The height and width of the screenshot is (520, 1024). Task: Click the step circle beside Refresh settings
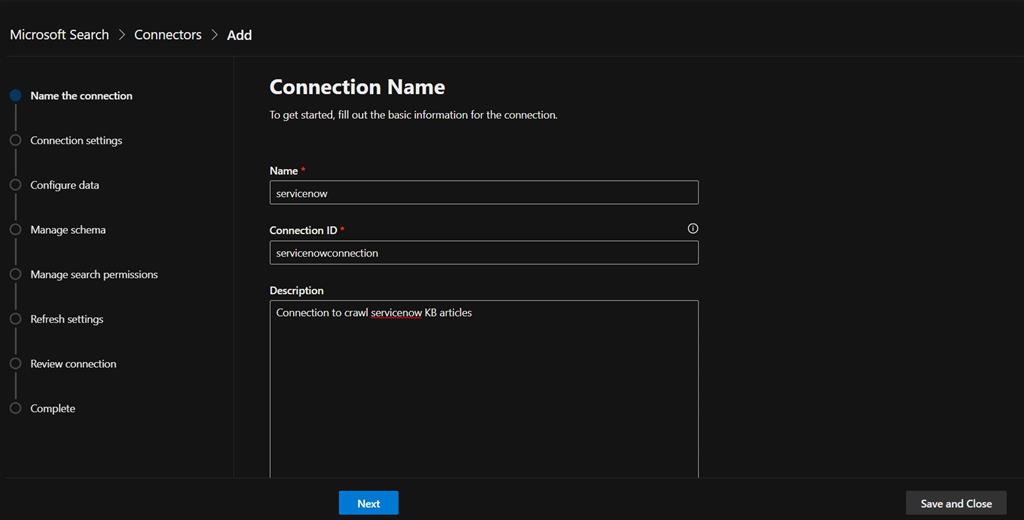click(16, 319)
